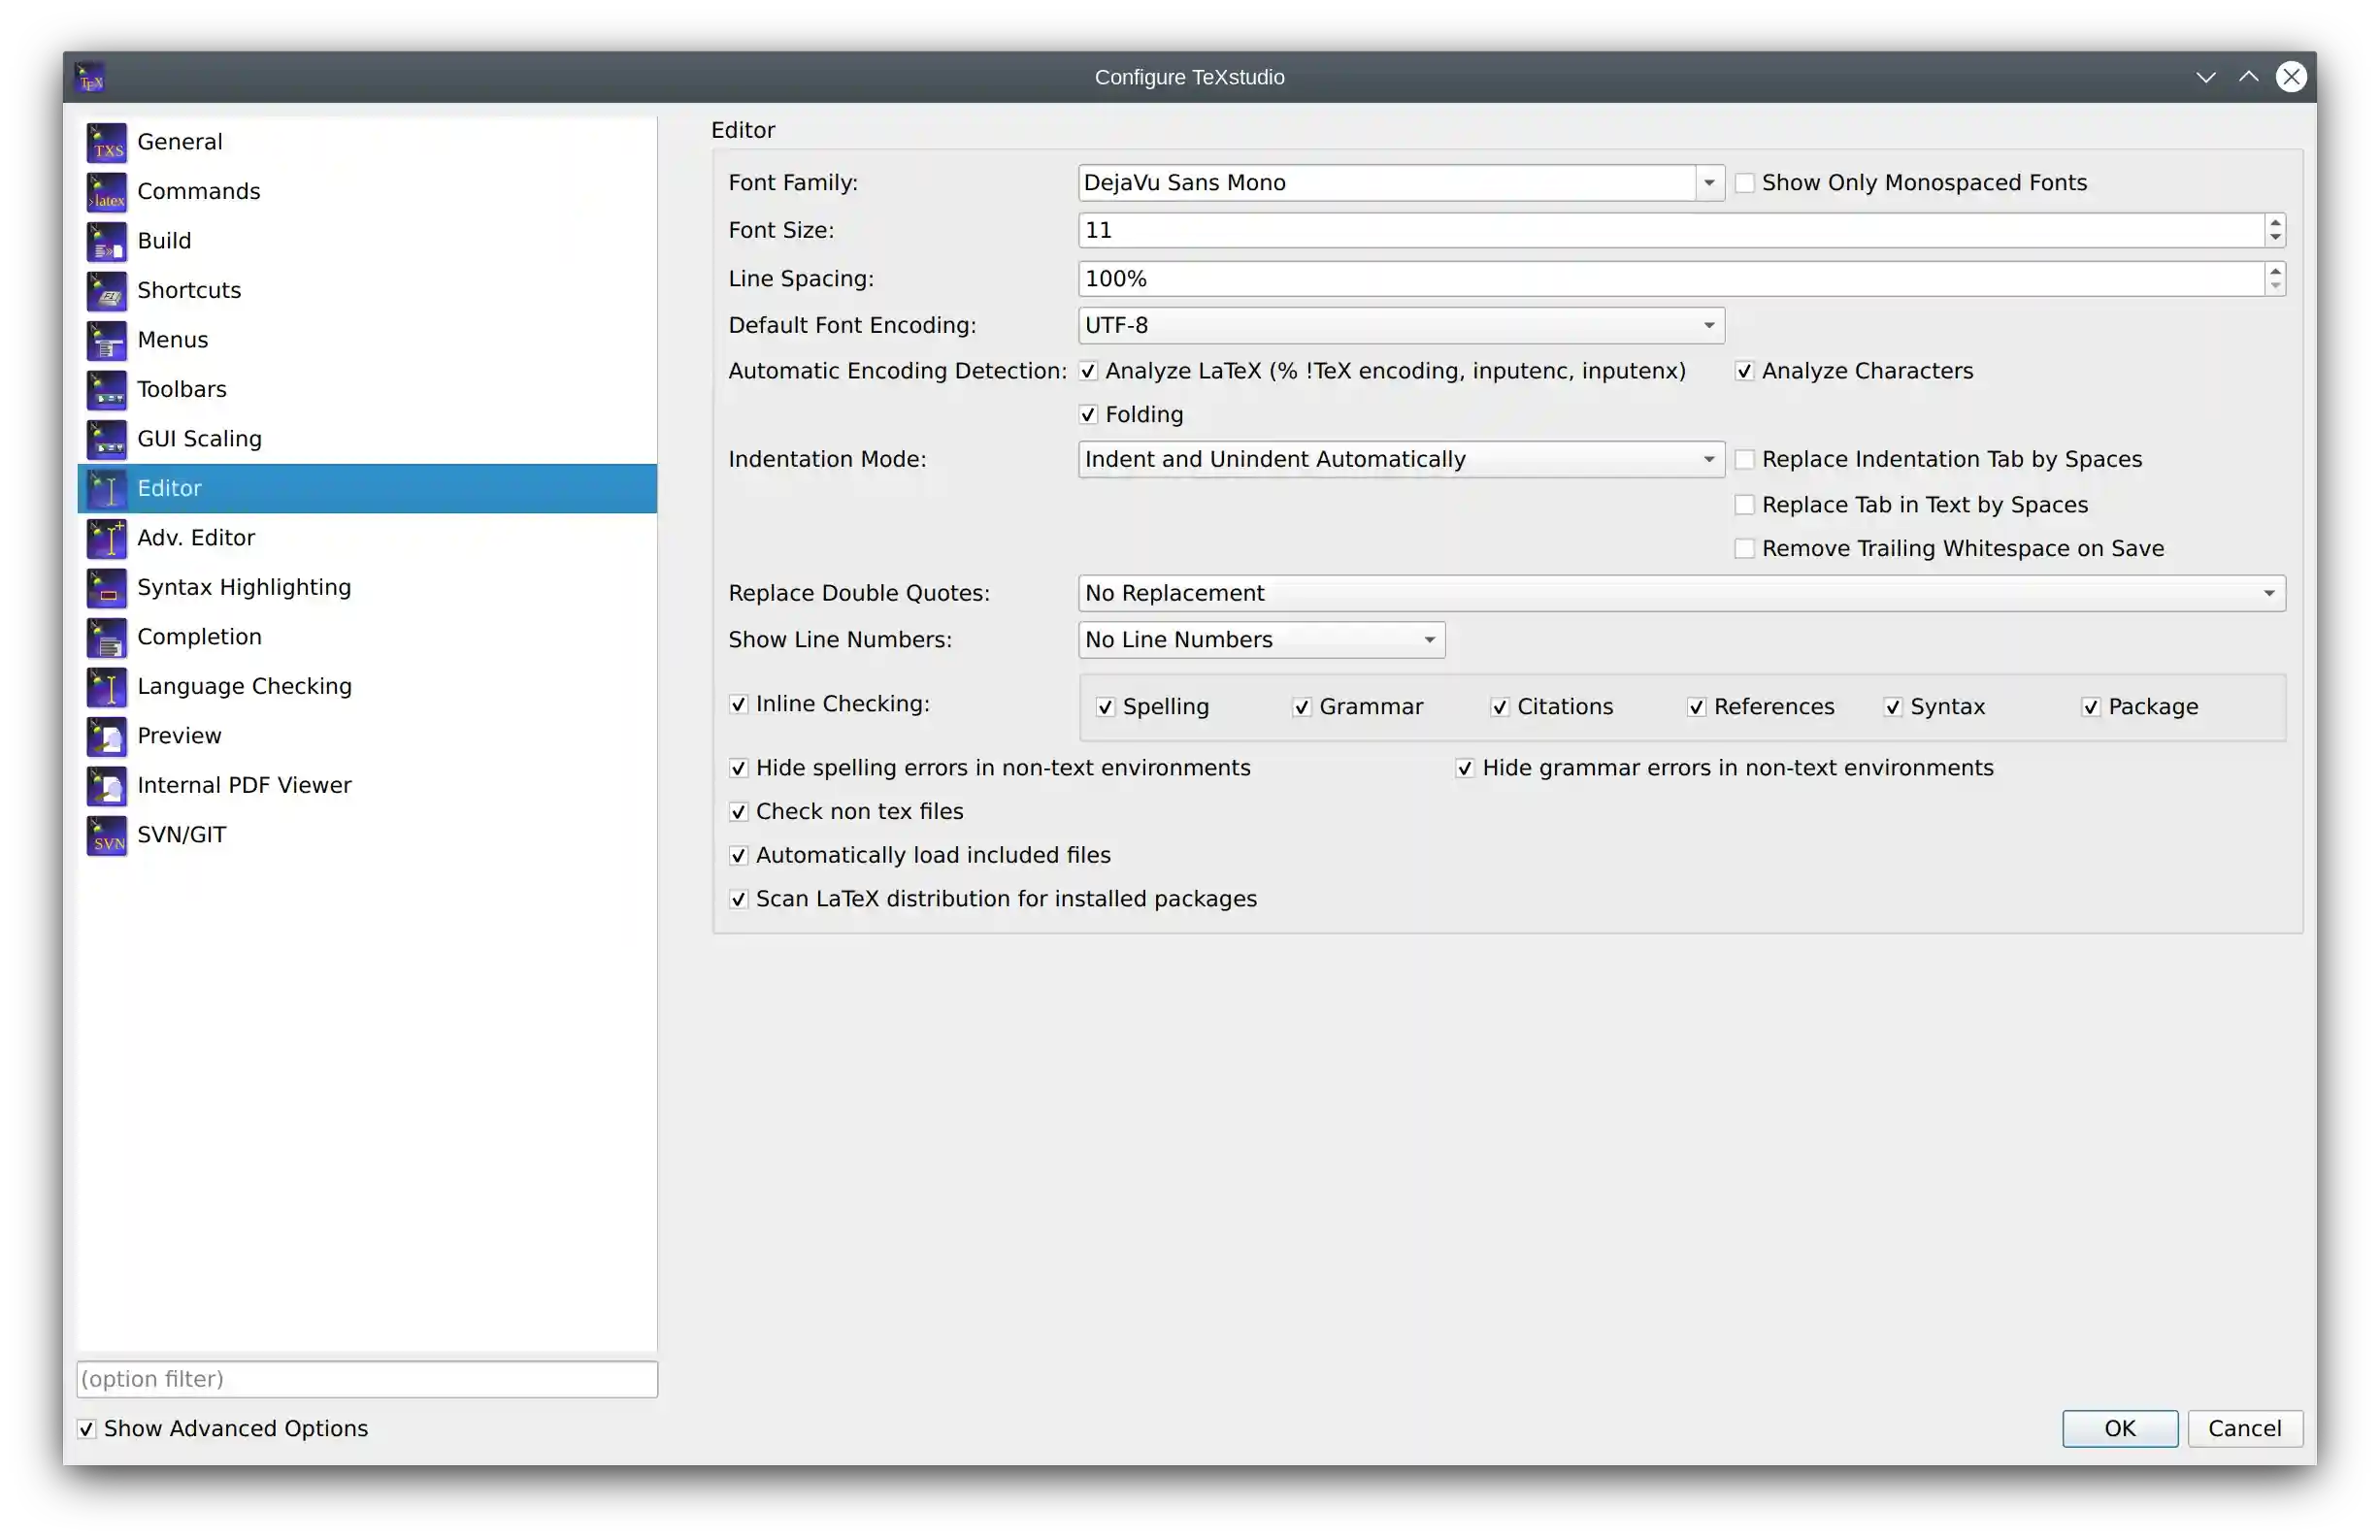Toggle Hide grammar errors in non-text environments
Image resolution: width=2380 pixels, height=1540 pixels.
point(1465,769)
